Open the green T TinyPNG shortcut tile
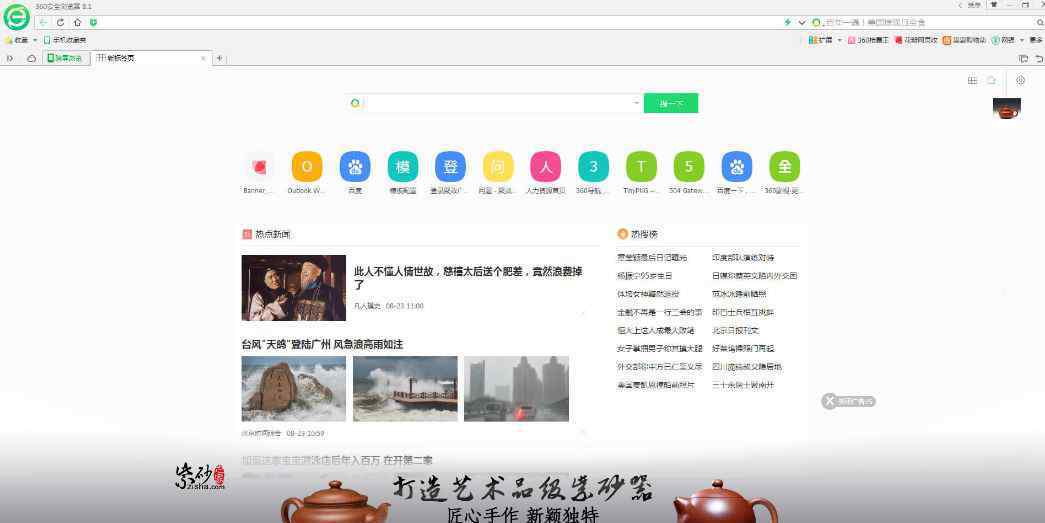Image resolution: width=1045 pixels, height=523 pixels. point(641,167)
